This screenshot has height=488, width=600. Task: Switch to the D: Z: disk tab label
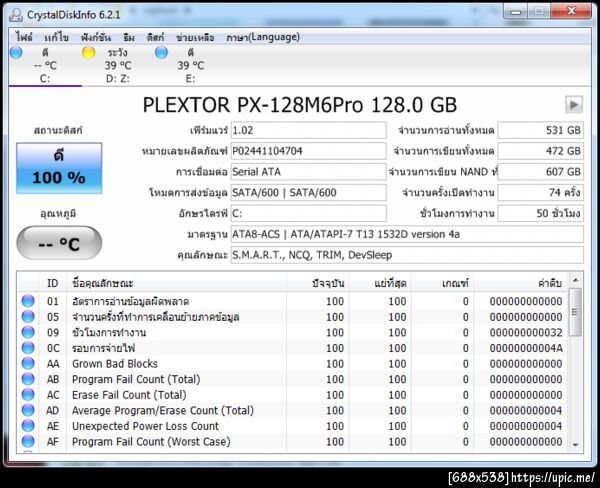click(x=117, y=78)
